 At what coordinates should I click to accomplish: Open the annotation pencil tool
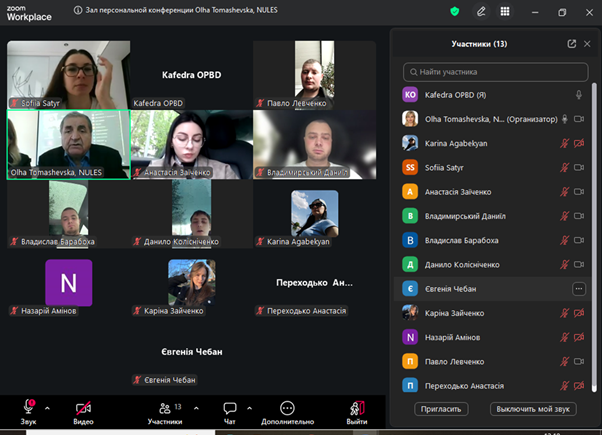coord(481,12)
